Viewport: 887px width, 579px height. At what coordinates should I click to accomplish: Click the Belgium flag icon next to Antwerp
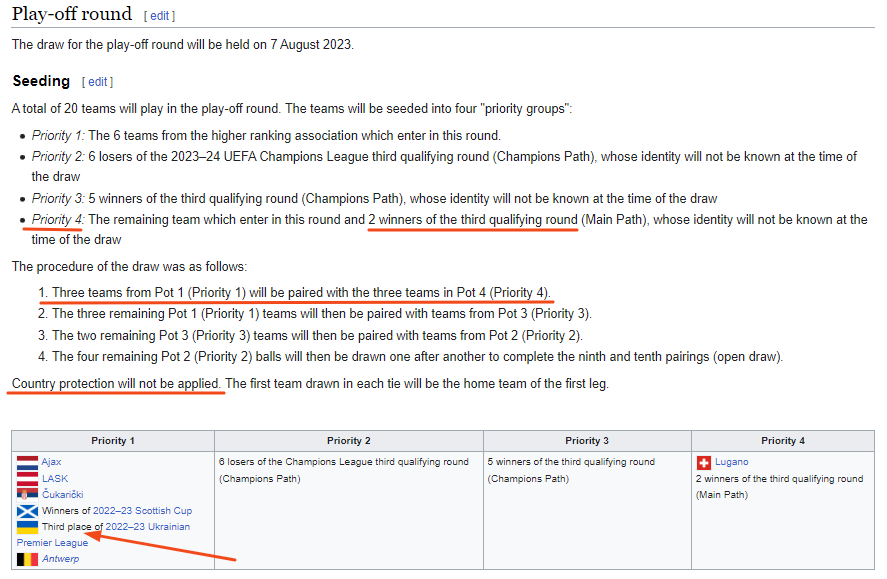click(27, 559)
